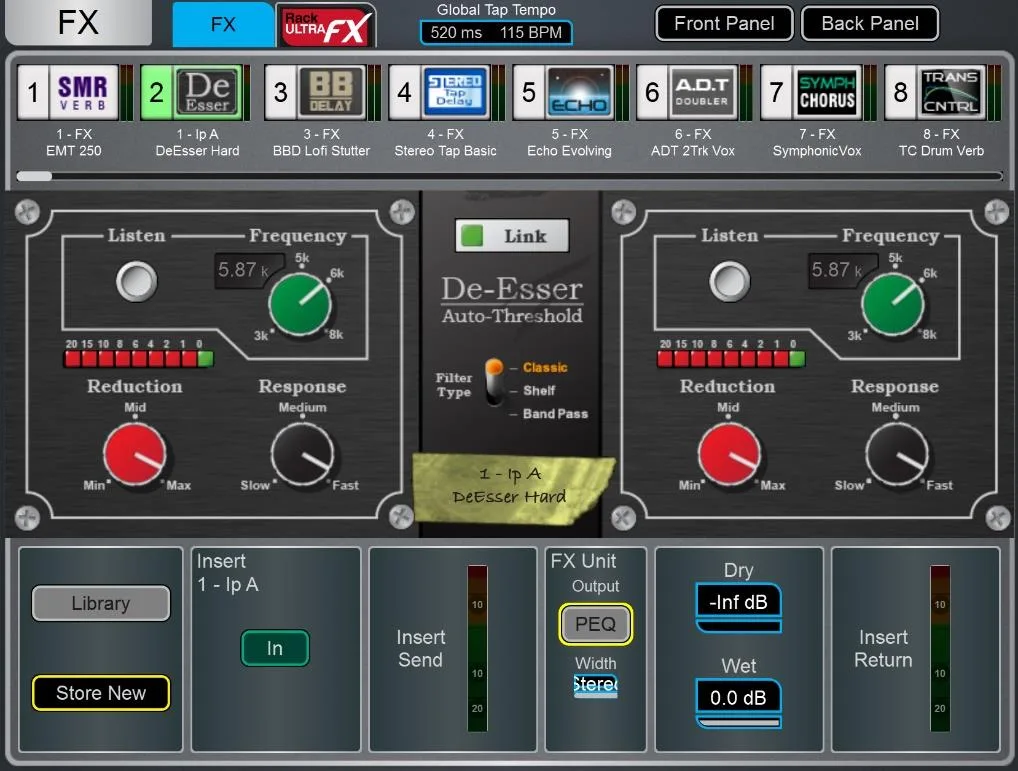Open the Front Panel view
Viewport: 1018px width, 771px height.
point(724,23)
